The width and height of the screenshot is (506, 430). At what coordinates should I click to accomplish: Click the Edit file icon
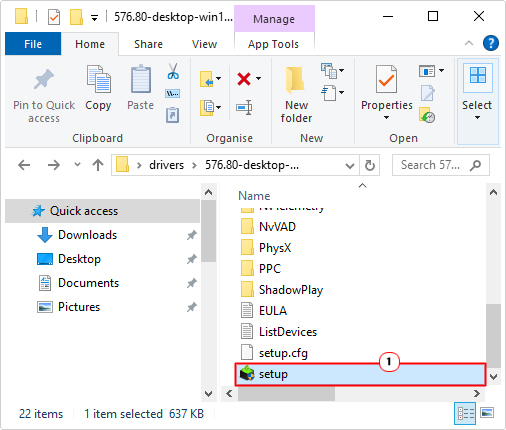click(x=428, y=93)
